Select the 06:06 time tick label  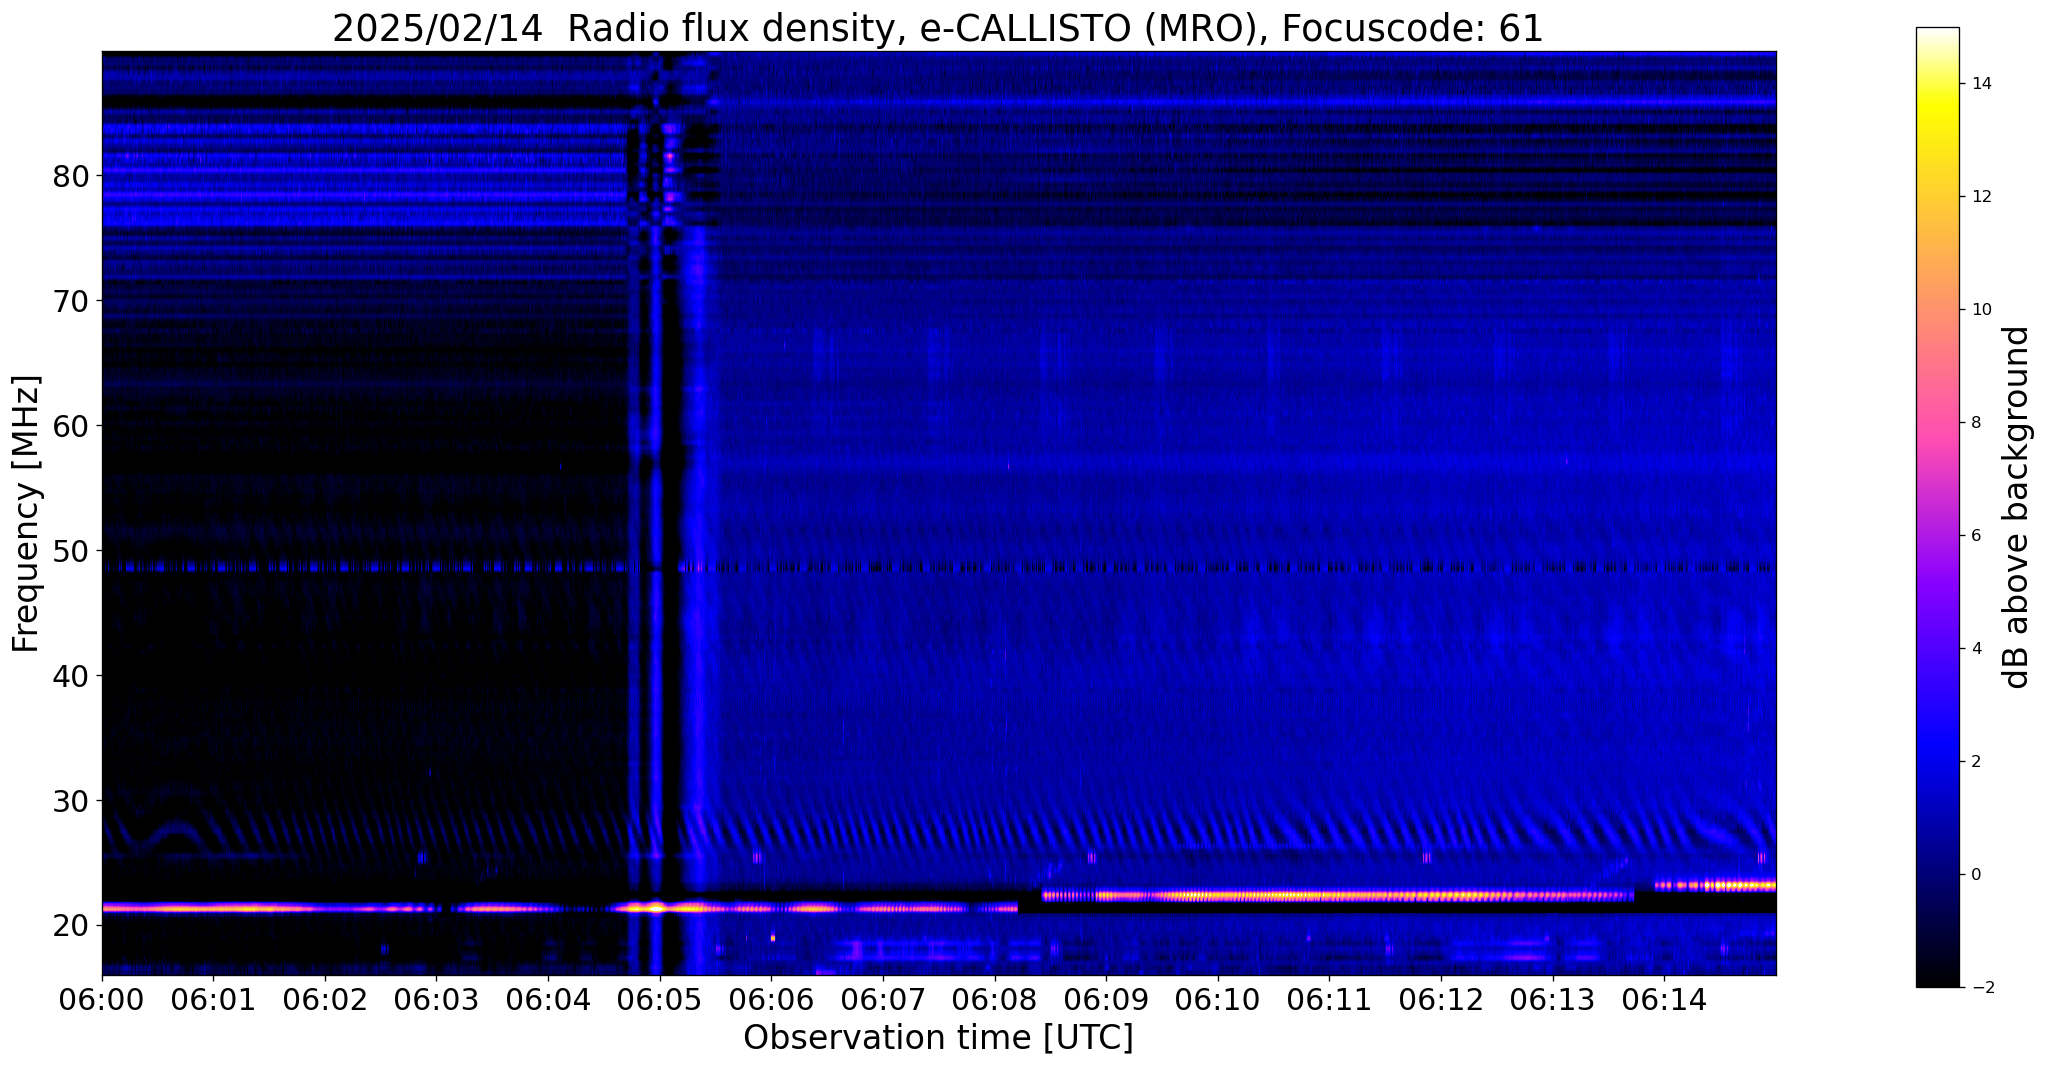tap(772, 999)
